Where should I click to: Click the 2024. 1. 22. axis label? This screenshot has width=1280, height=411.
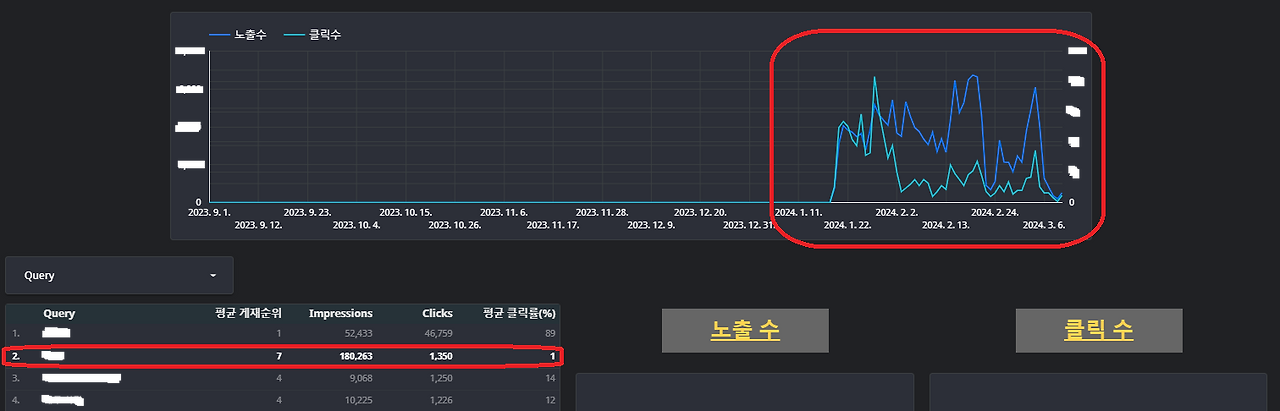click(848, 225)
